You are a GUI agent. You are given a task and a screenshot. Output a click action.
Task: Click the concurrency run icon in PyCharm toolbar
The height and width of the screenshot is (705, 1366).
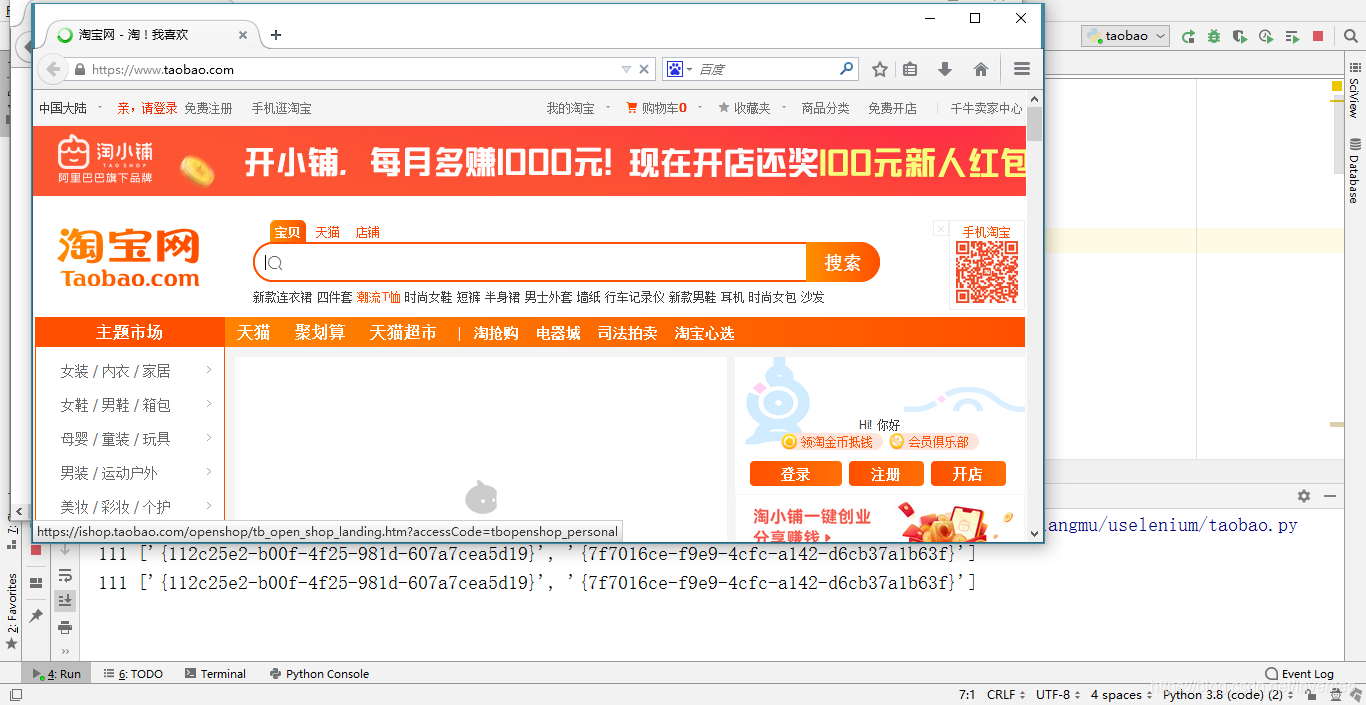pyautogui.click(x=1292, y=36)
